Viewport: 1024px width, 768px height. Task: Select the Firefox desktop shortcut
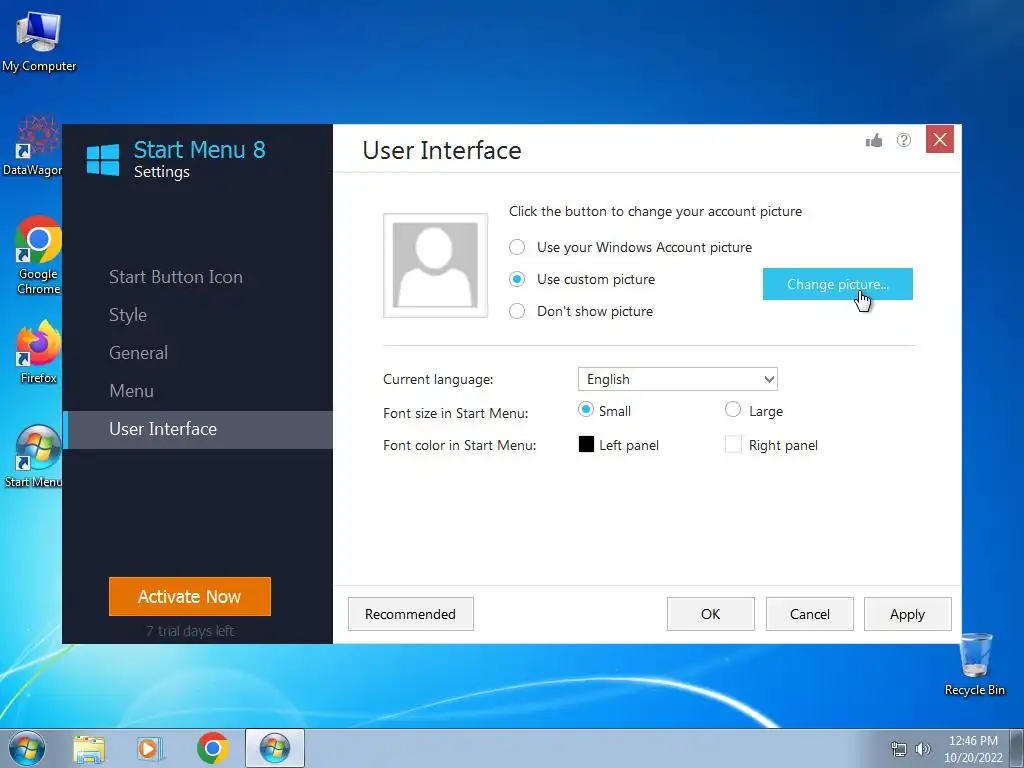pos(39,352)
